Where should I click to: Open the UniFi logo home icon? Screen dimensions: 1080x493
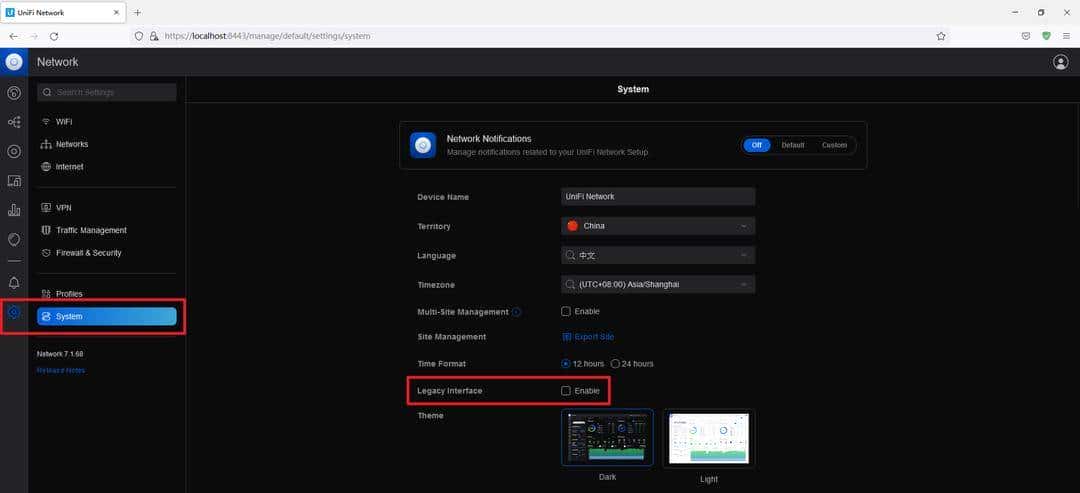(14, 62)
